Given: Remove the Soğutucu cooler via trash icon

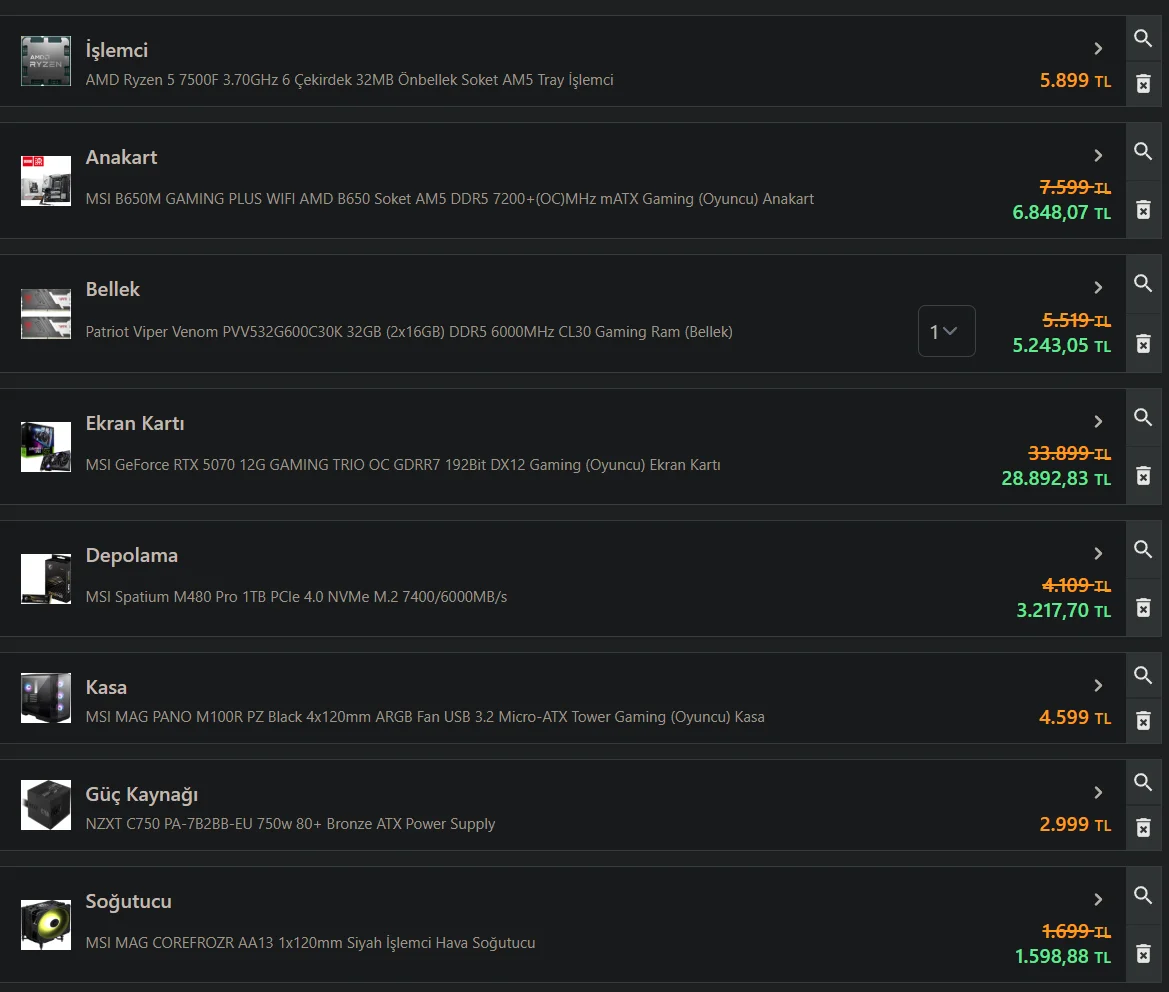Looking at the screenshot, I should tap(1143, 954).
